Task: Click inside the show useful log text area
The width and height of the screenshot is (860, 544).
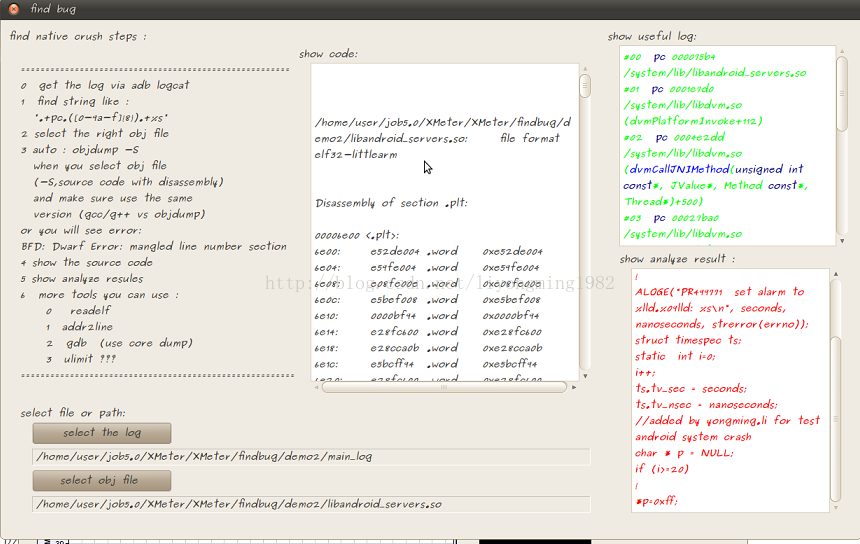Action: coord(725,145)
